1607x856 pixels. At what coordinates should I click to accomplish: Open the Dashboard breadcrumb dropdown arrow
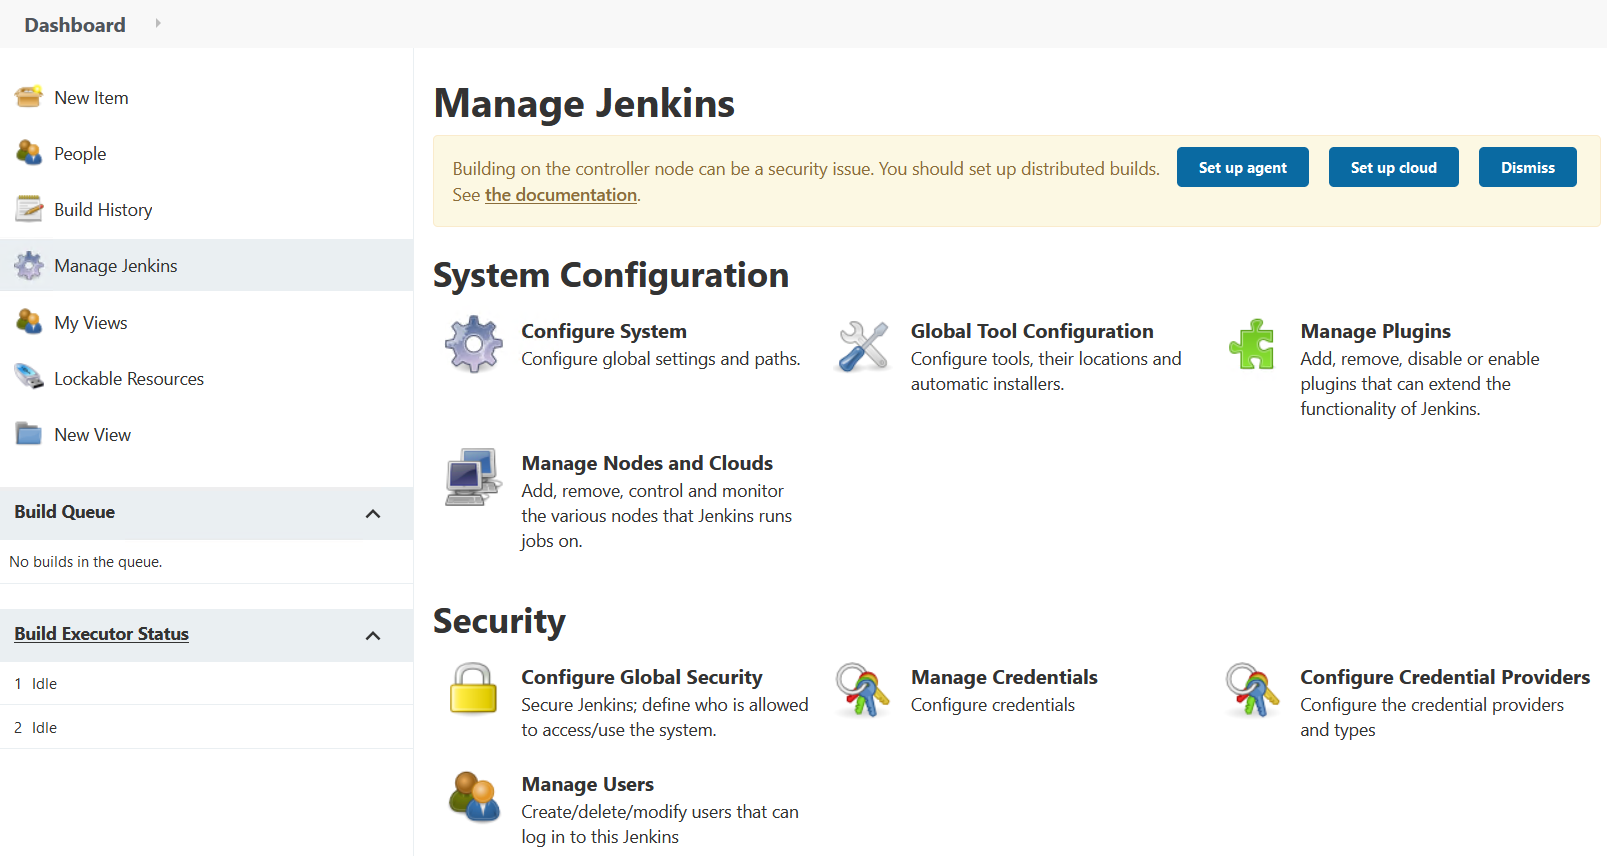[x=158, y=23]
